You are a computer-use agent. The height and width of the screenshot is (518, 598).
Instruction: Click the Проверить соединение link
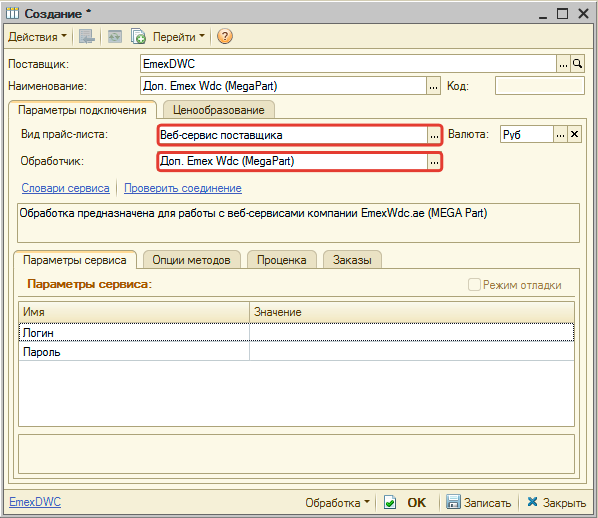coord(183,188)
